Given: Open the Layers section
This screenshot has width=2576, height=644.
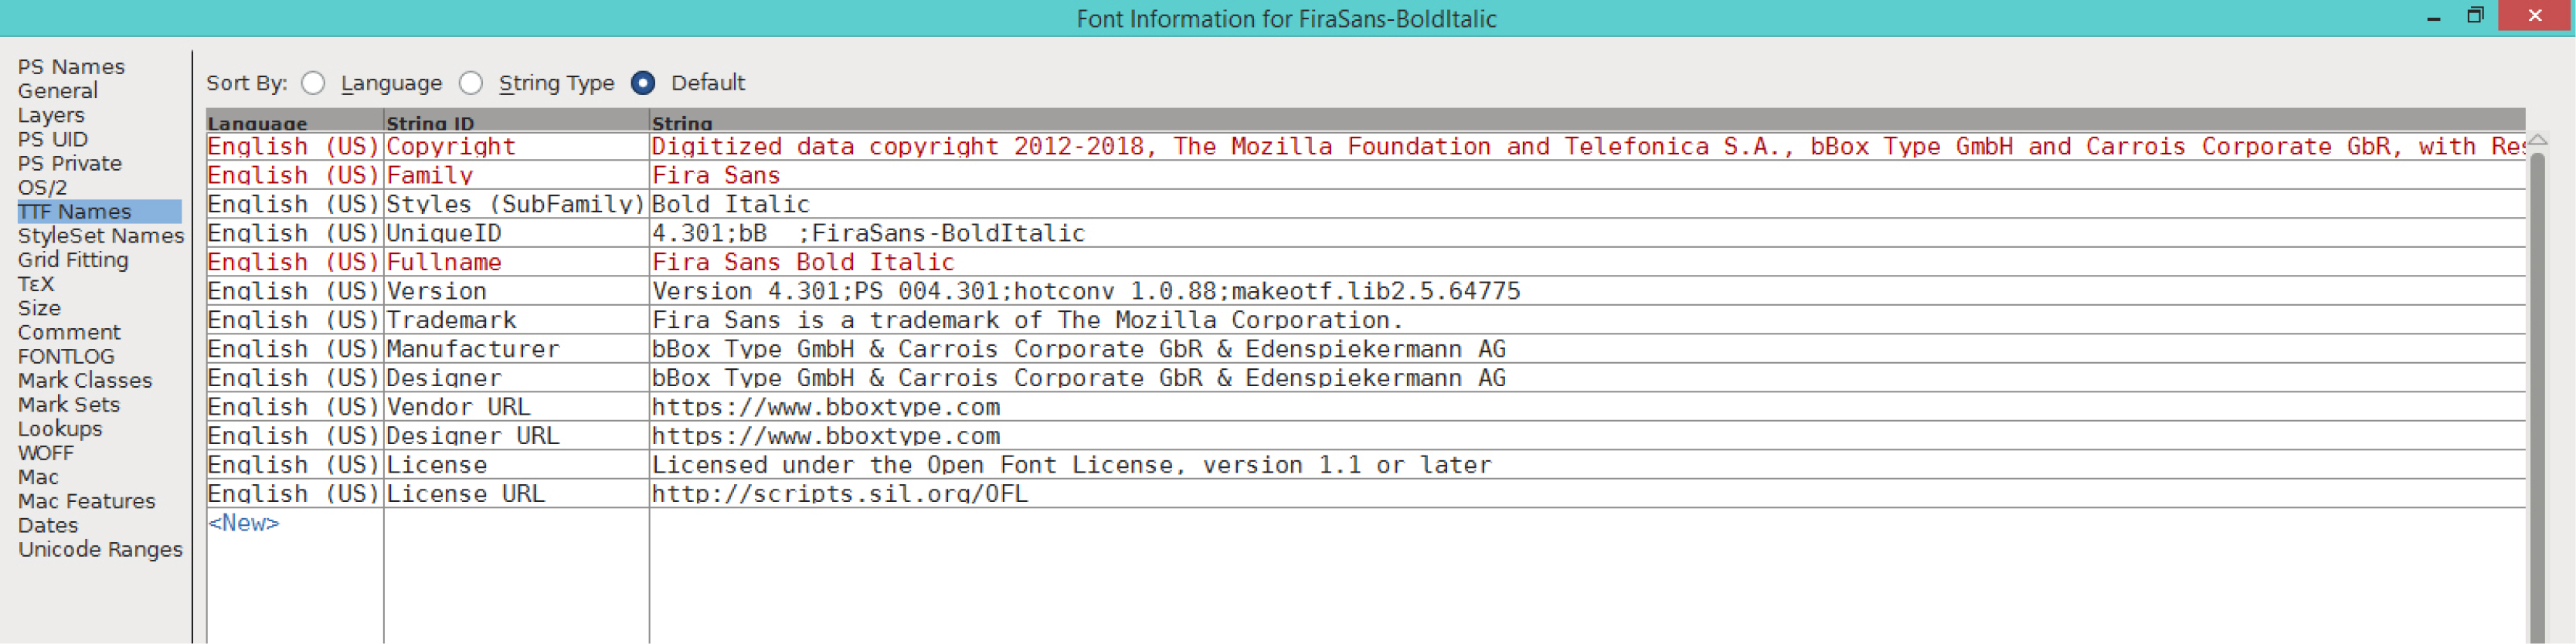Looking at the screenshot, I should 51,115.
